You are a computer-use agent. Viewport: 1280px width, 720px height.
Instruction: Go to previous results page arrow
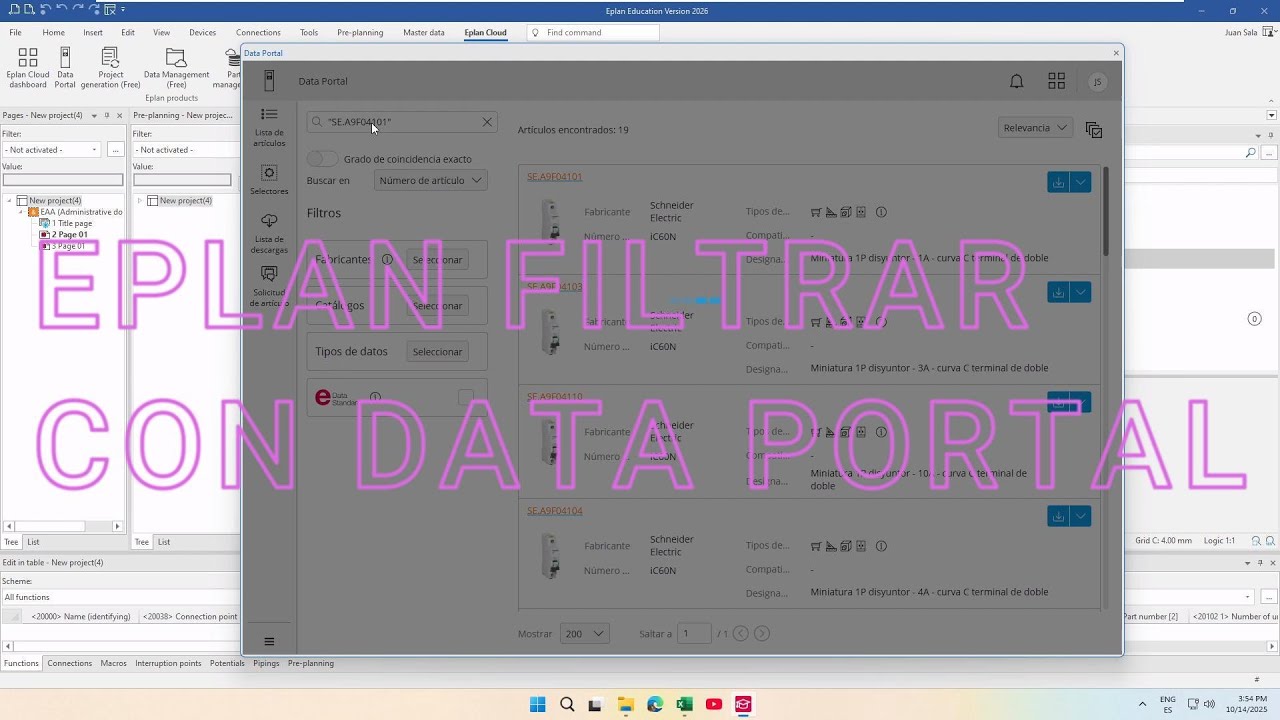(x=741, y=633)
